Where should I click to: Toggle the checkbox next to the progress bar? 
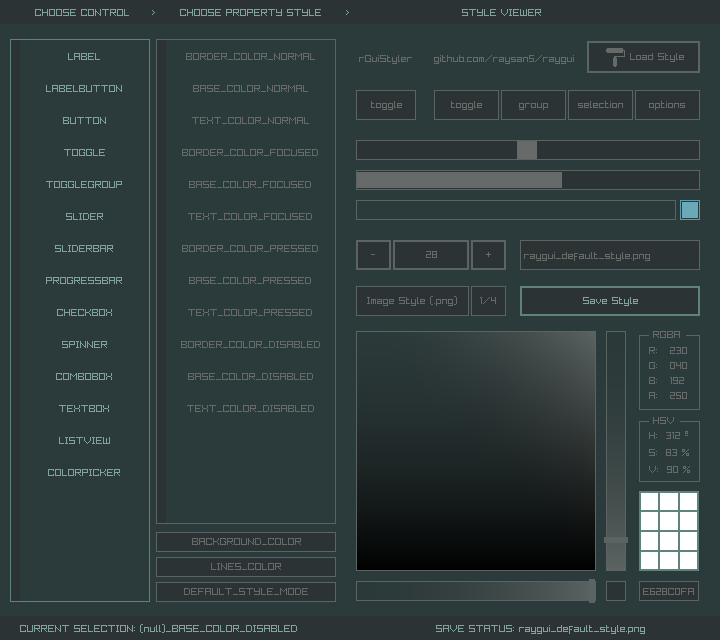pyautogui.click(x=689, y=210)
